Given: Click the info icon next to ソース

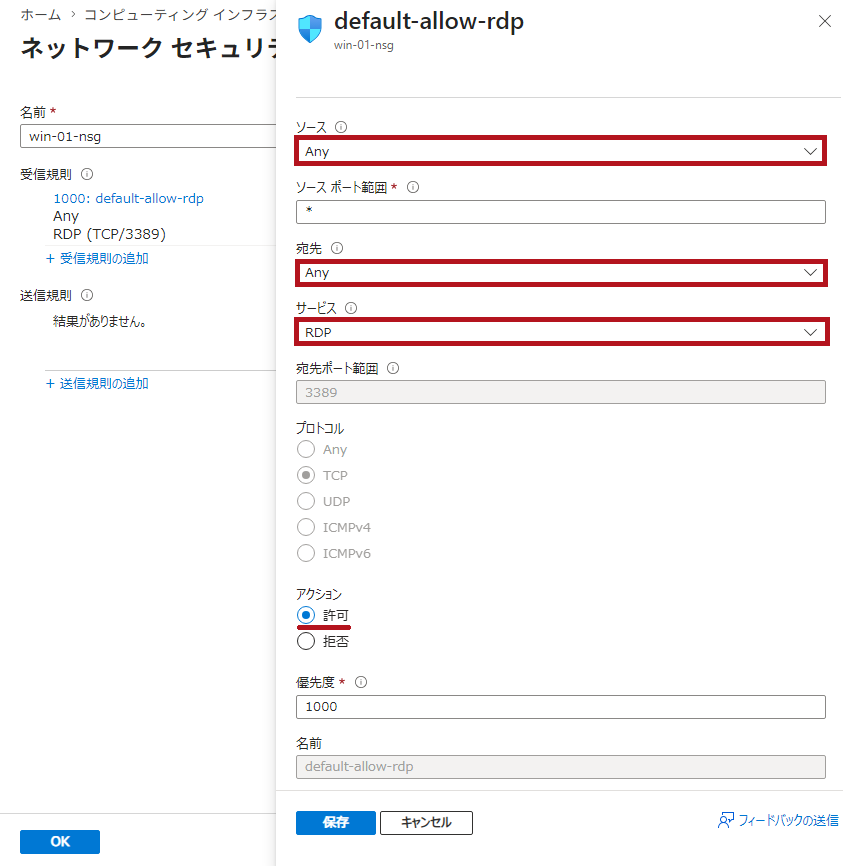Looking at the screenshot, I should pyautogui.click(x=341, y=127).
